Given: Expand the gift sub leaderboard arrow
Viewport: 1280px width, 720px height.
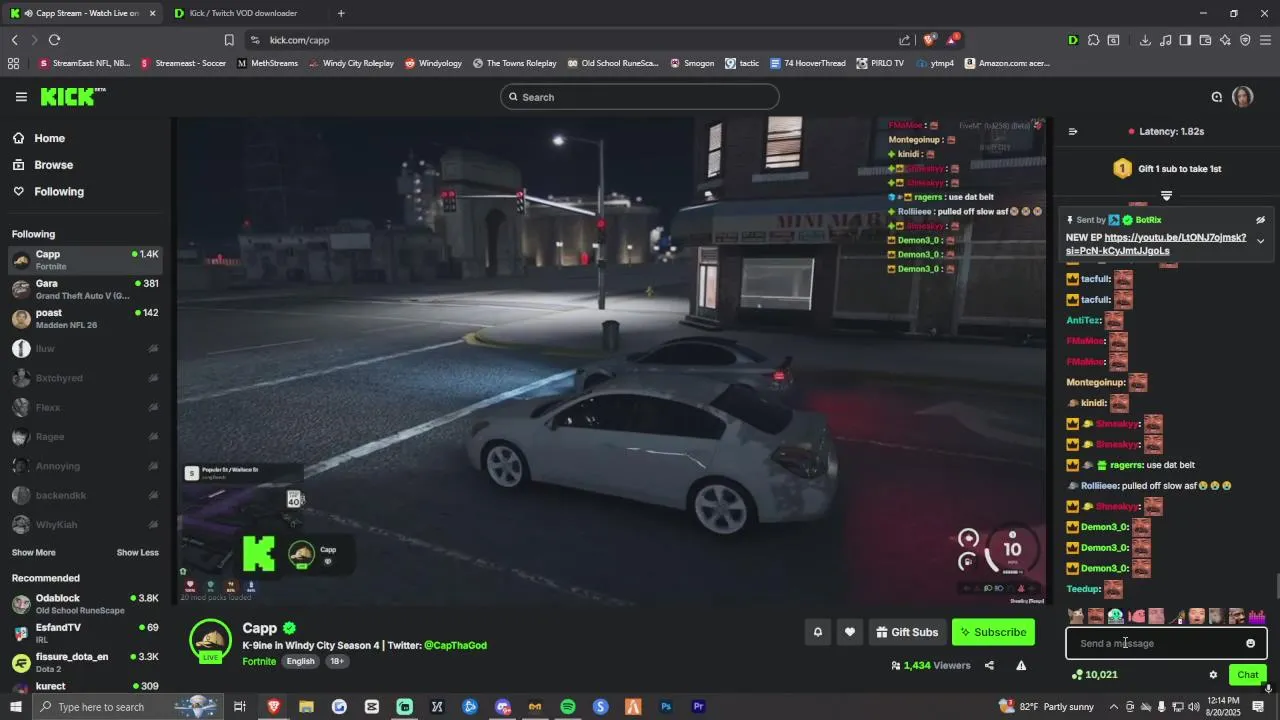Looking at the screenshot, I should click(x=1166, y=195).
